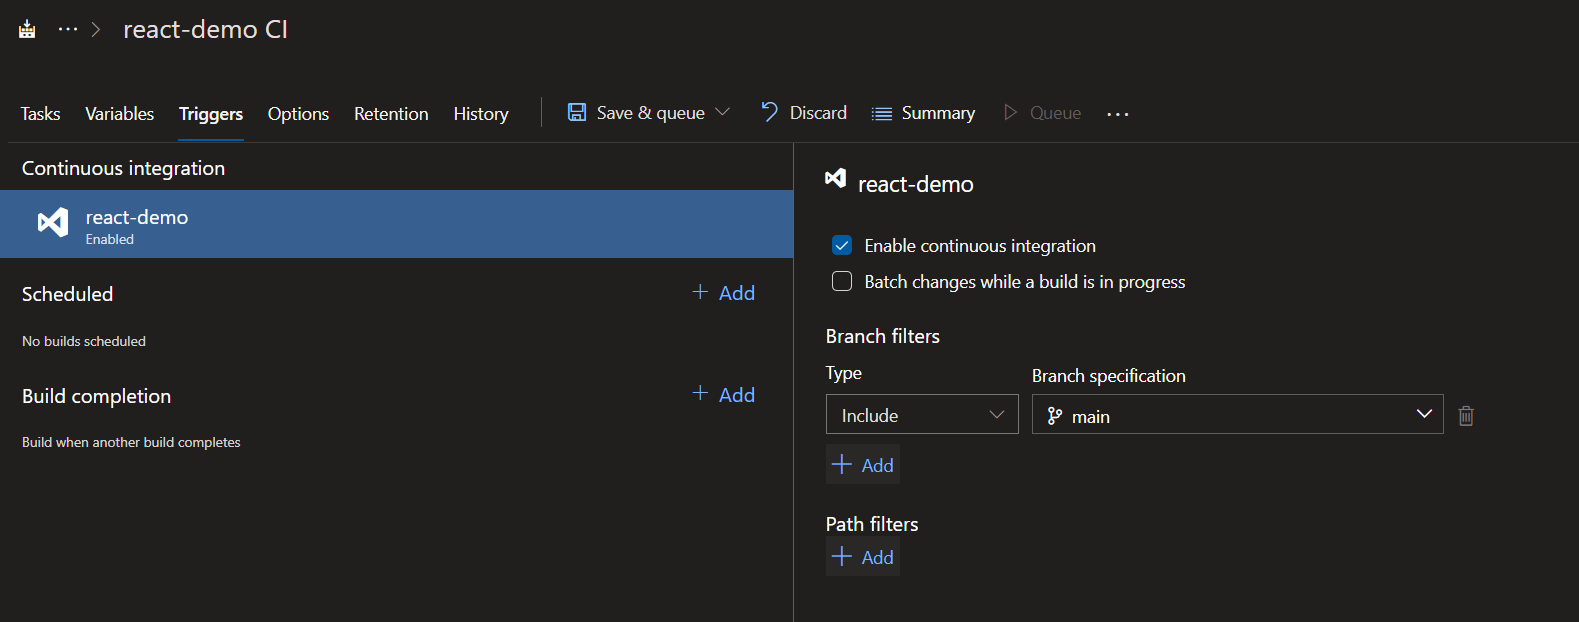
Task: Discard pending pipeline changes
Action: coord(804,113)
